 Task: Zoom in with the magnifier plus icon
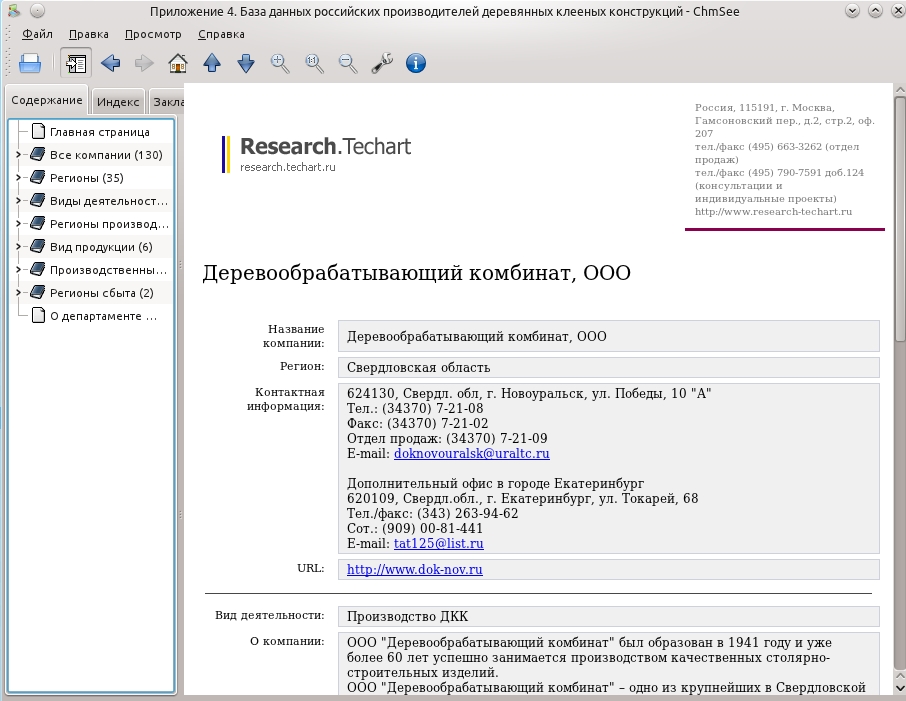[280, 63]
